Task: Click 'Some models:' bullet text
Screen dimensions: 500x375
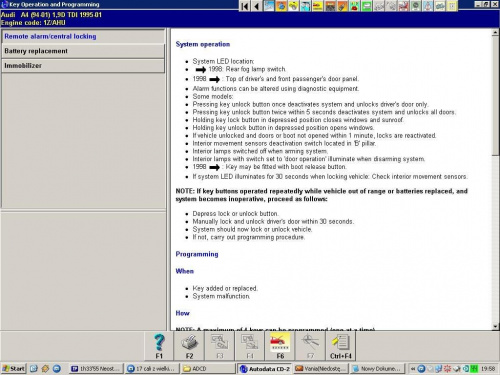Action: 213,96
